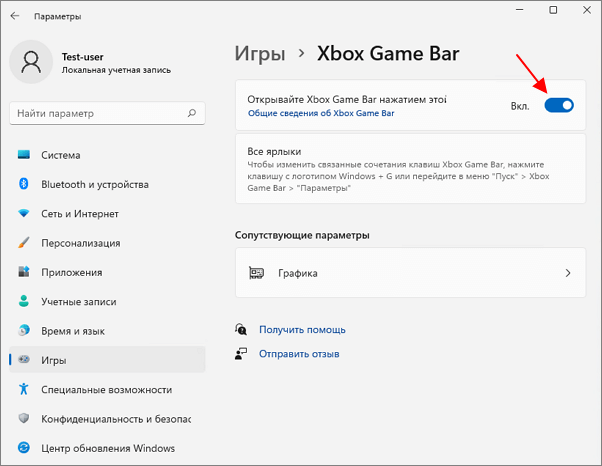Screen dimensions: 602x466
Task: Turn off the Xbox Game Bar toggle
Action: [559, 105]
